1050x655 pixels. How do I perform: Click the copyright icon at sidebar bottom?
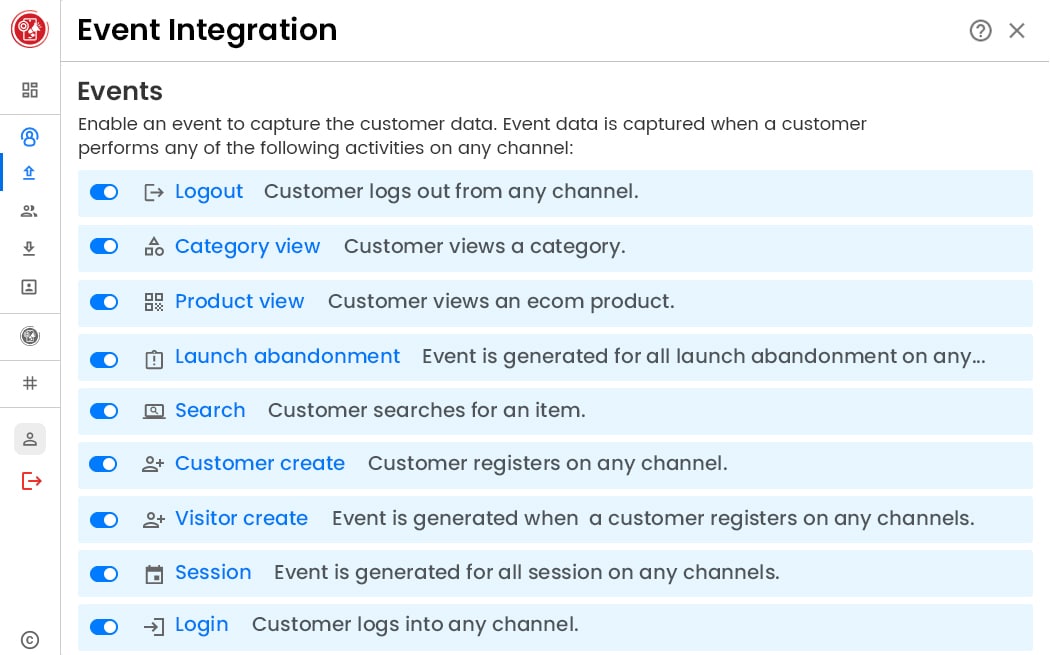[x=30, y=640]
